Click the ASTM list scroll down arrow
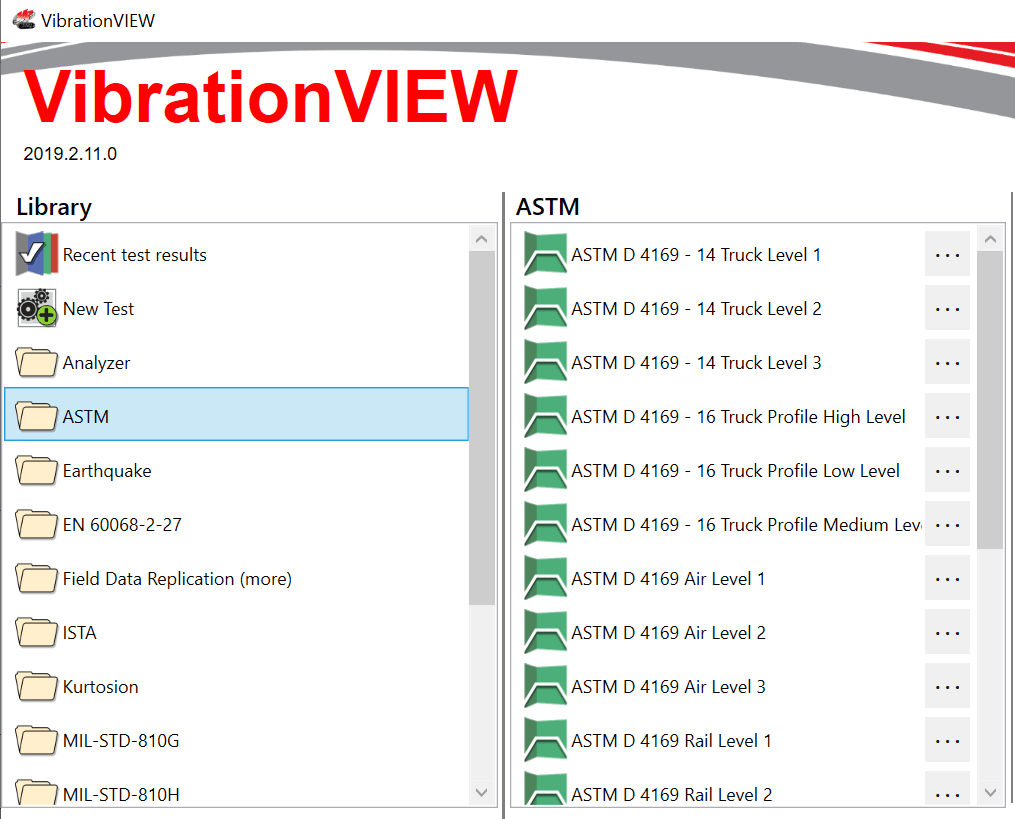 coord(990,792)
